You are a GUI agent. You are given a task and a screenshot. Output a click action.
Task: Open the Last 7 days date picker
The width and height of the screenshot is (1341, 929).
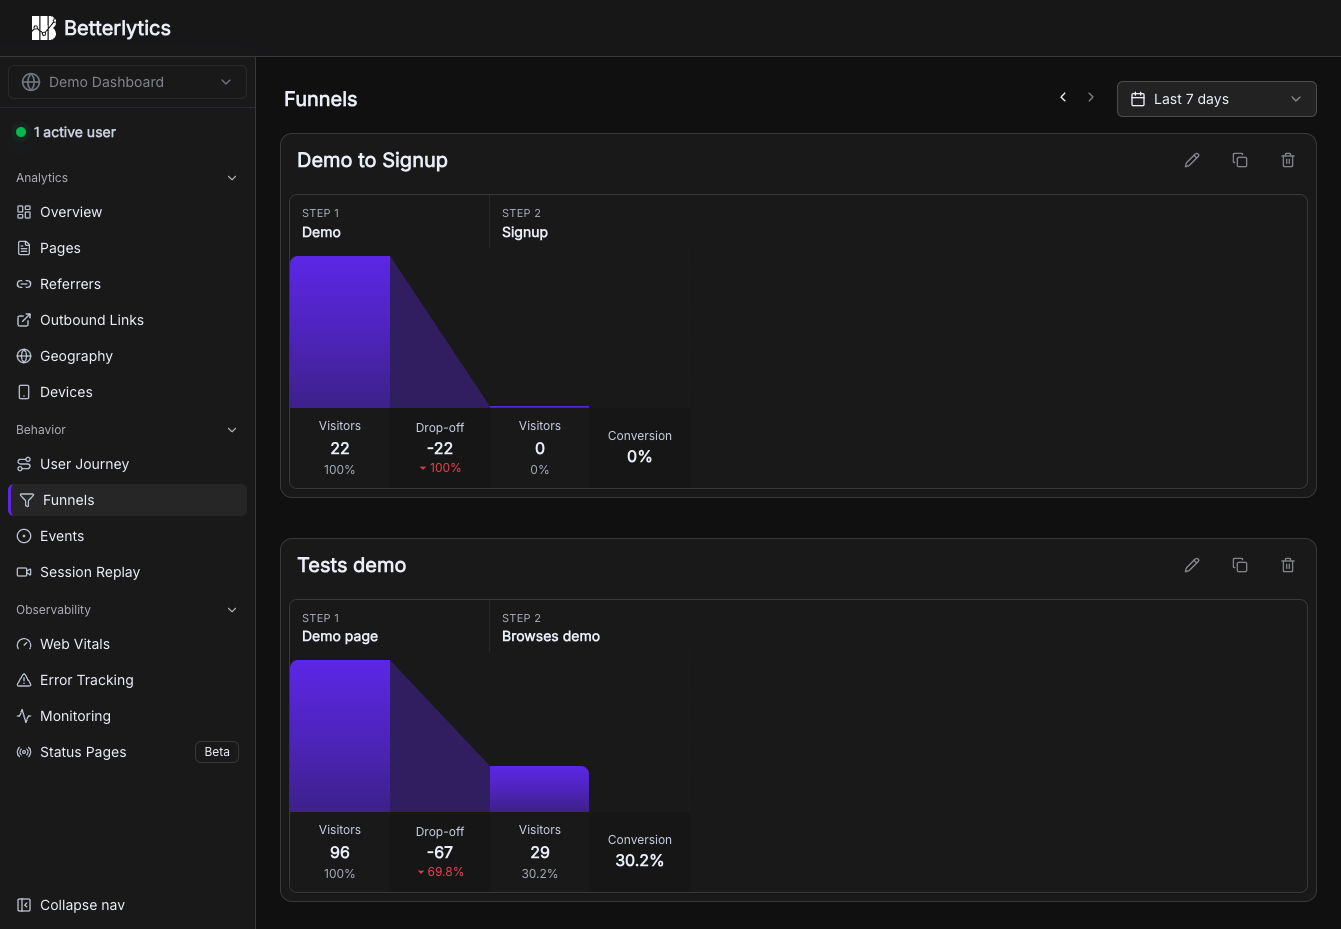(x=1216, y=99)
